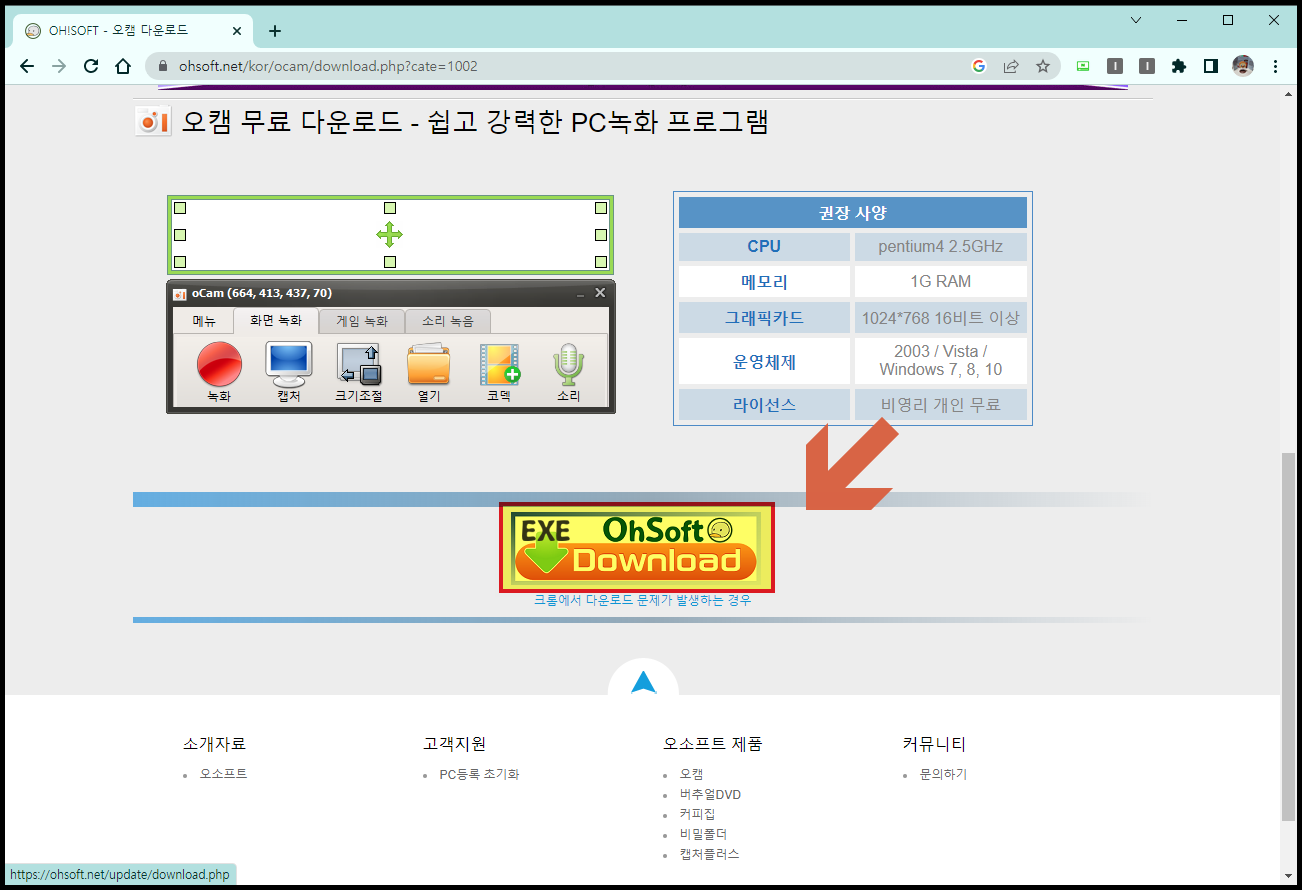The width and height of the screenshot is (1302, 890).
Task: Open the green extension icon
Action: (1083, 66)
